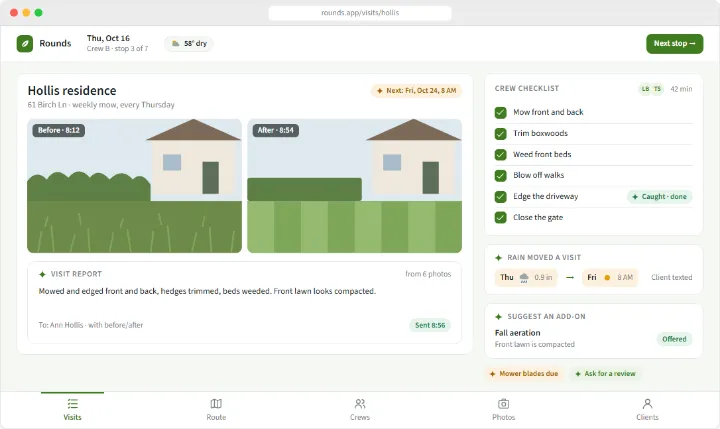Uncheck Trim boxwoods task
The image size is (720, 429).
pos(501,134)
